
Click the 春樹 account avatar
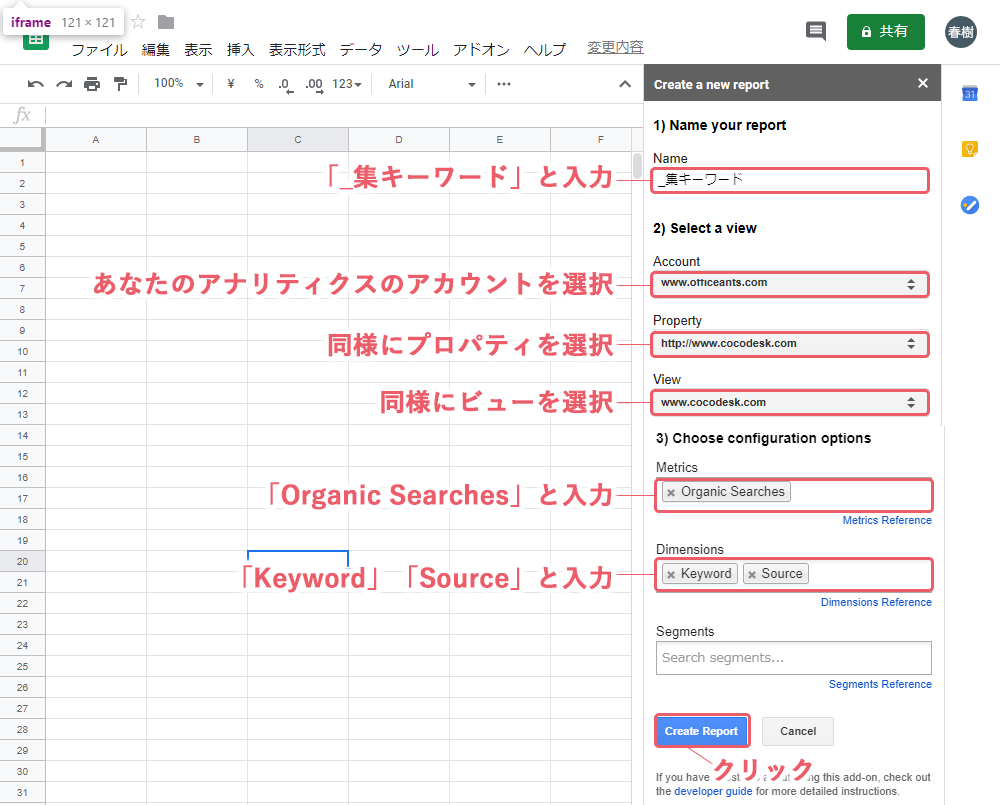(960, 32)
